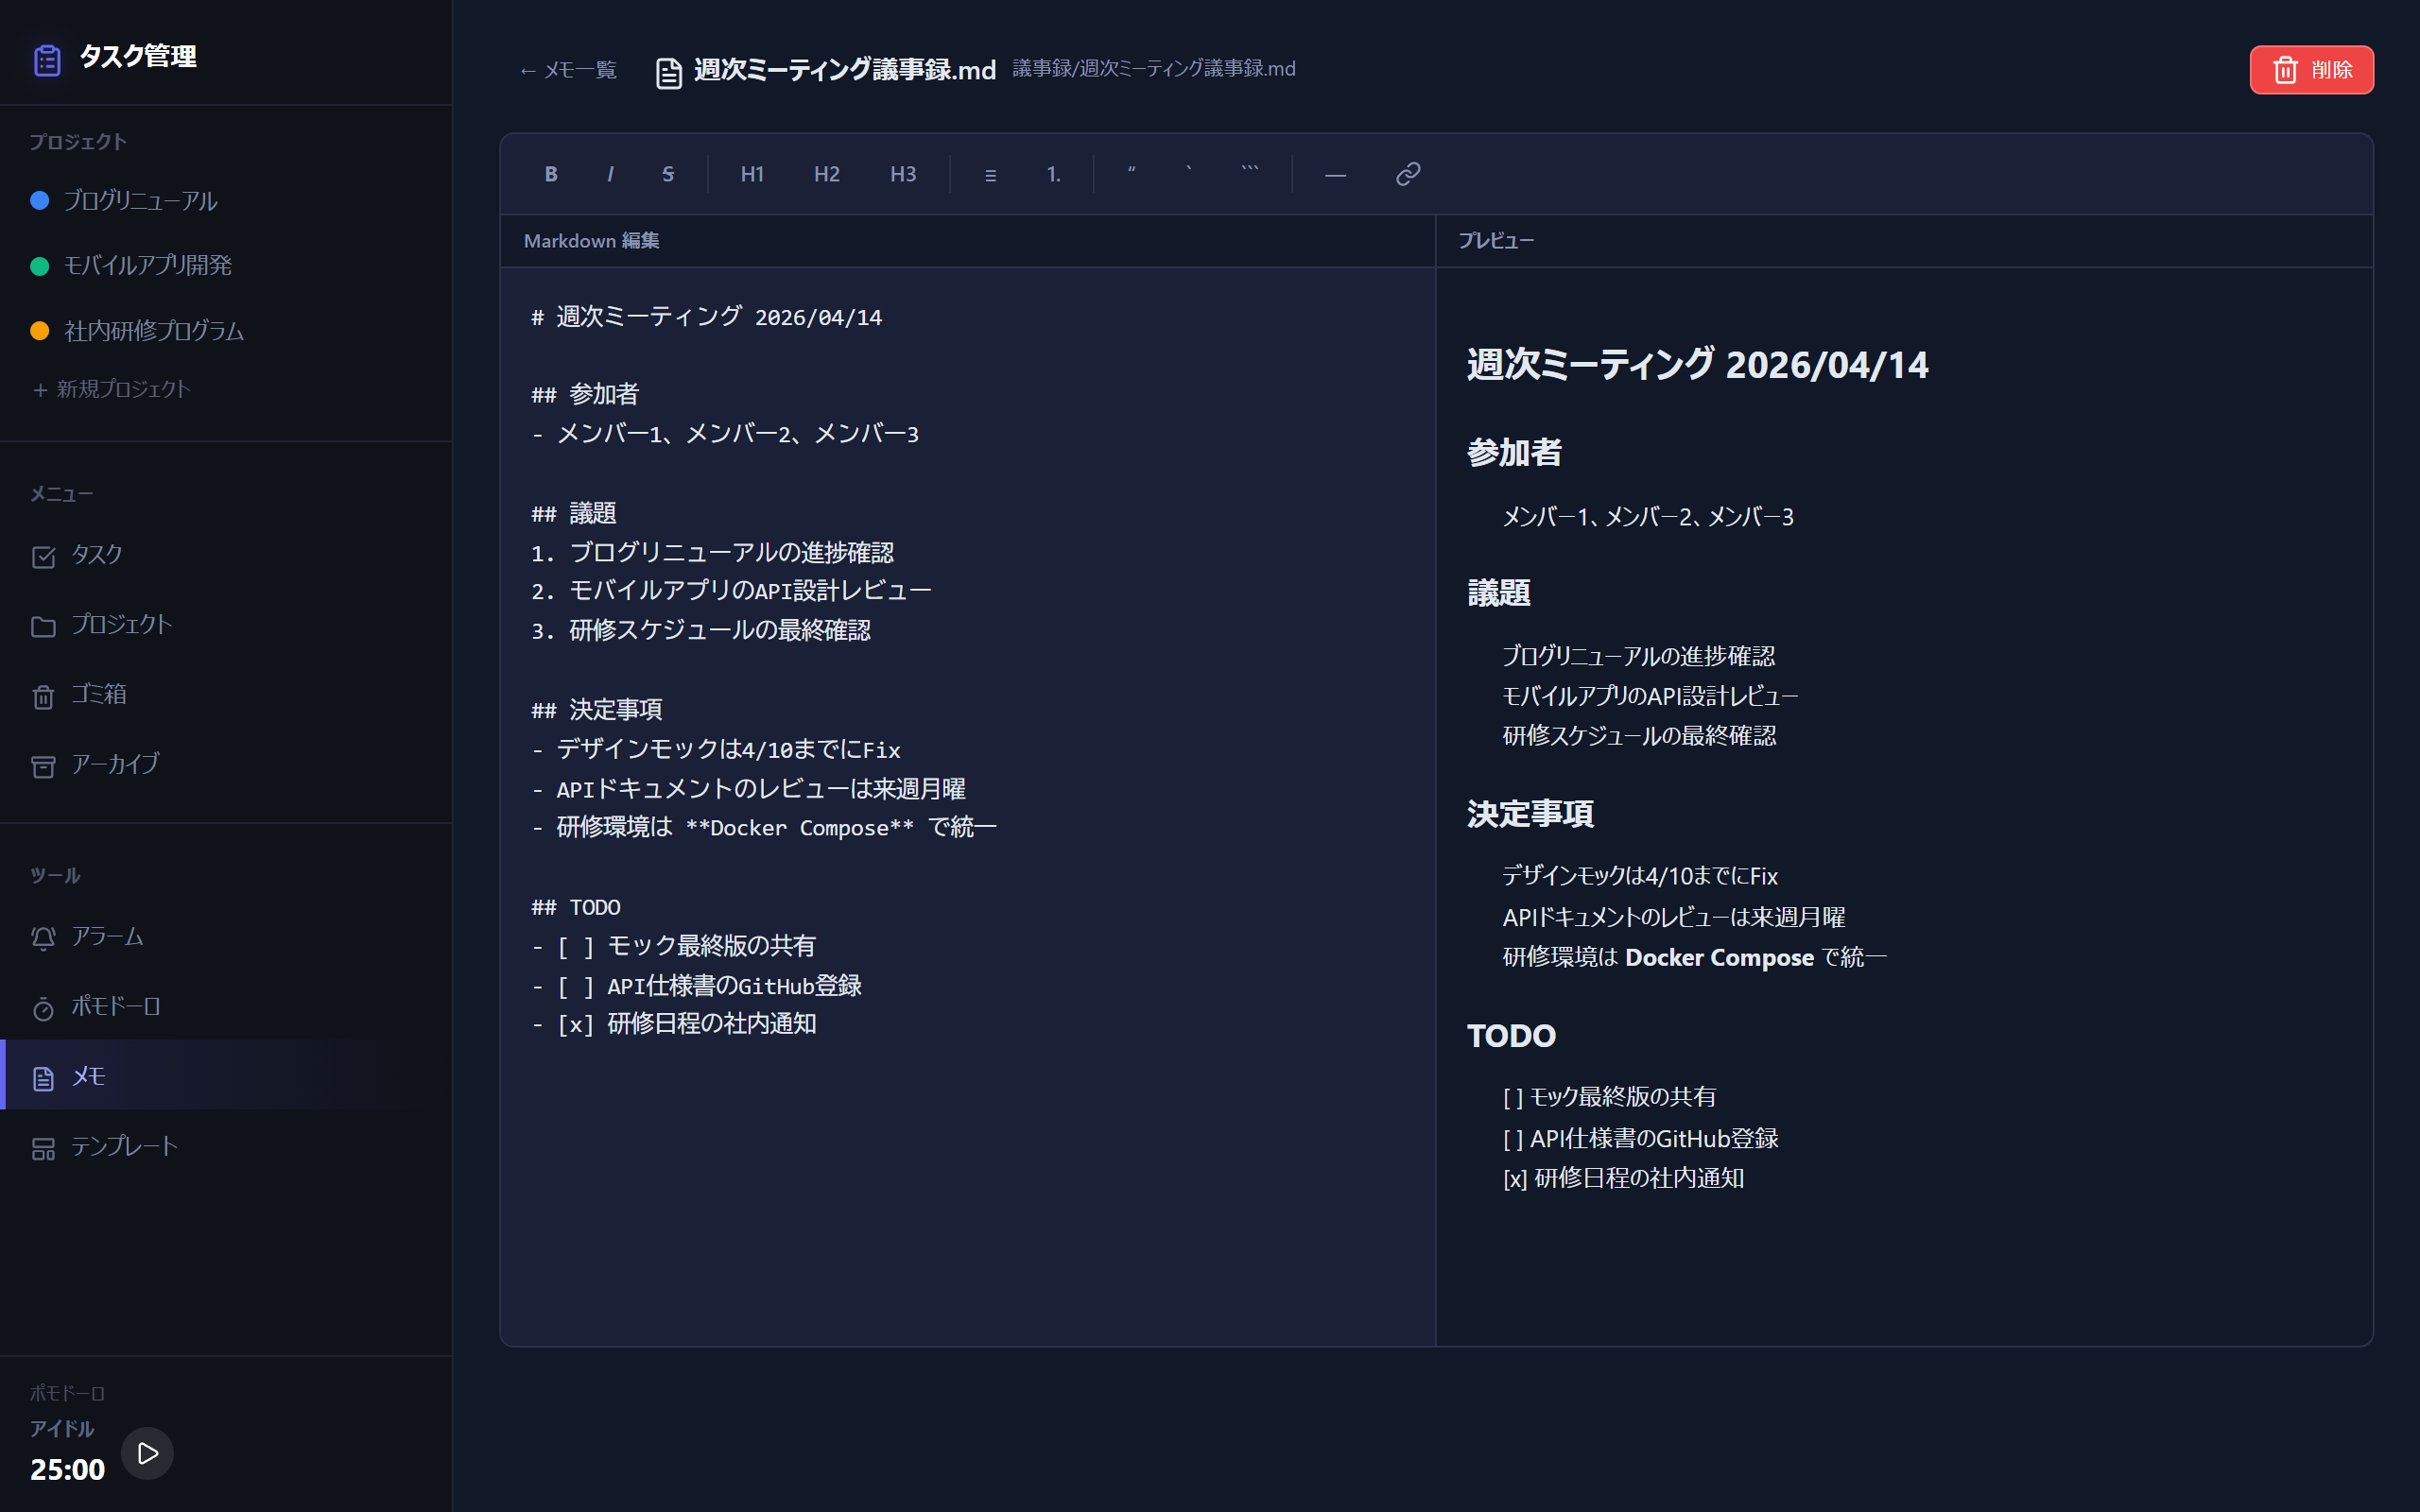The width and height of the screenshot is (2420, 1512).
Task: Open the ポモドーロ tool
Action: [226, 1007]
